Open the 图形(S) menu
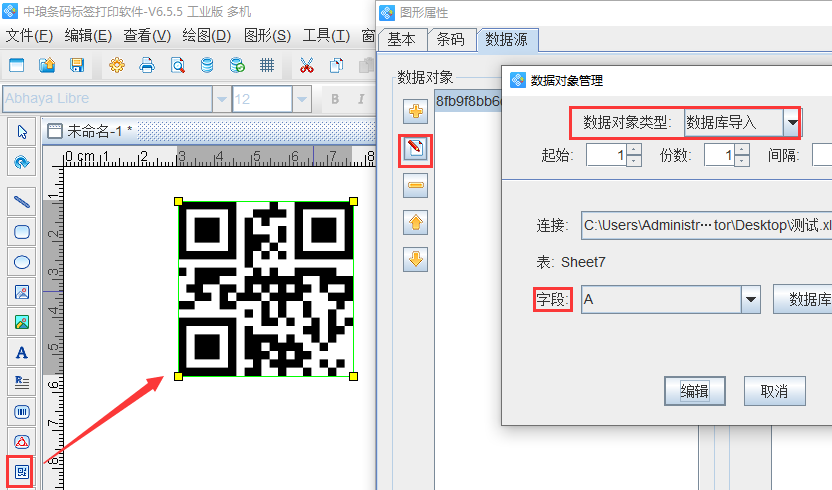Viewport: 832px width, 490px height. [x=267, y=36]
